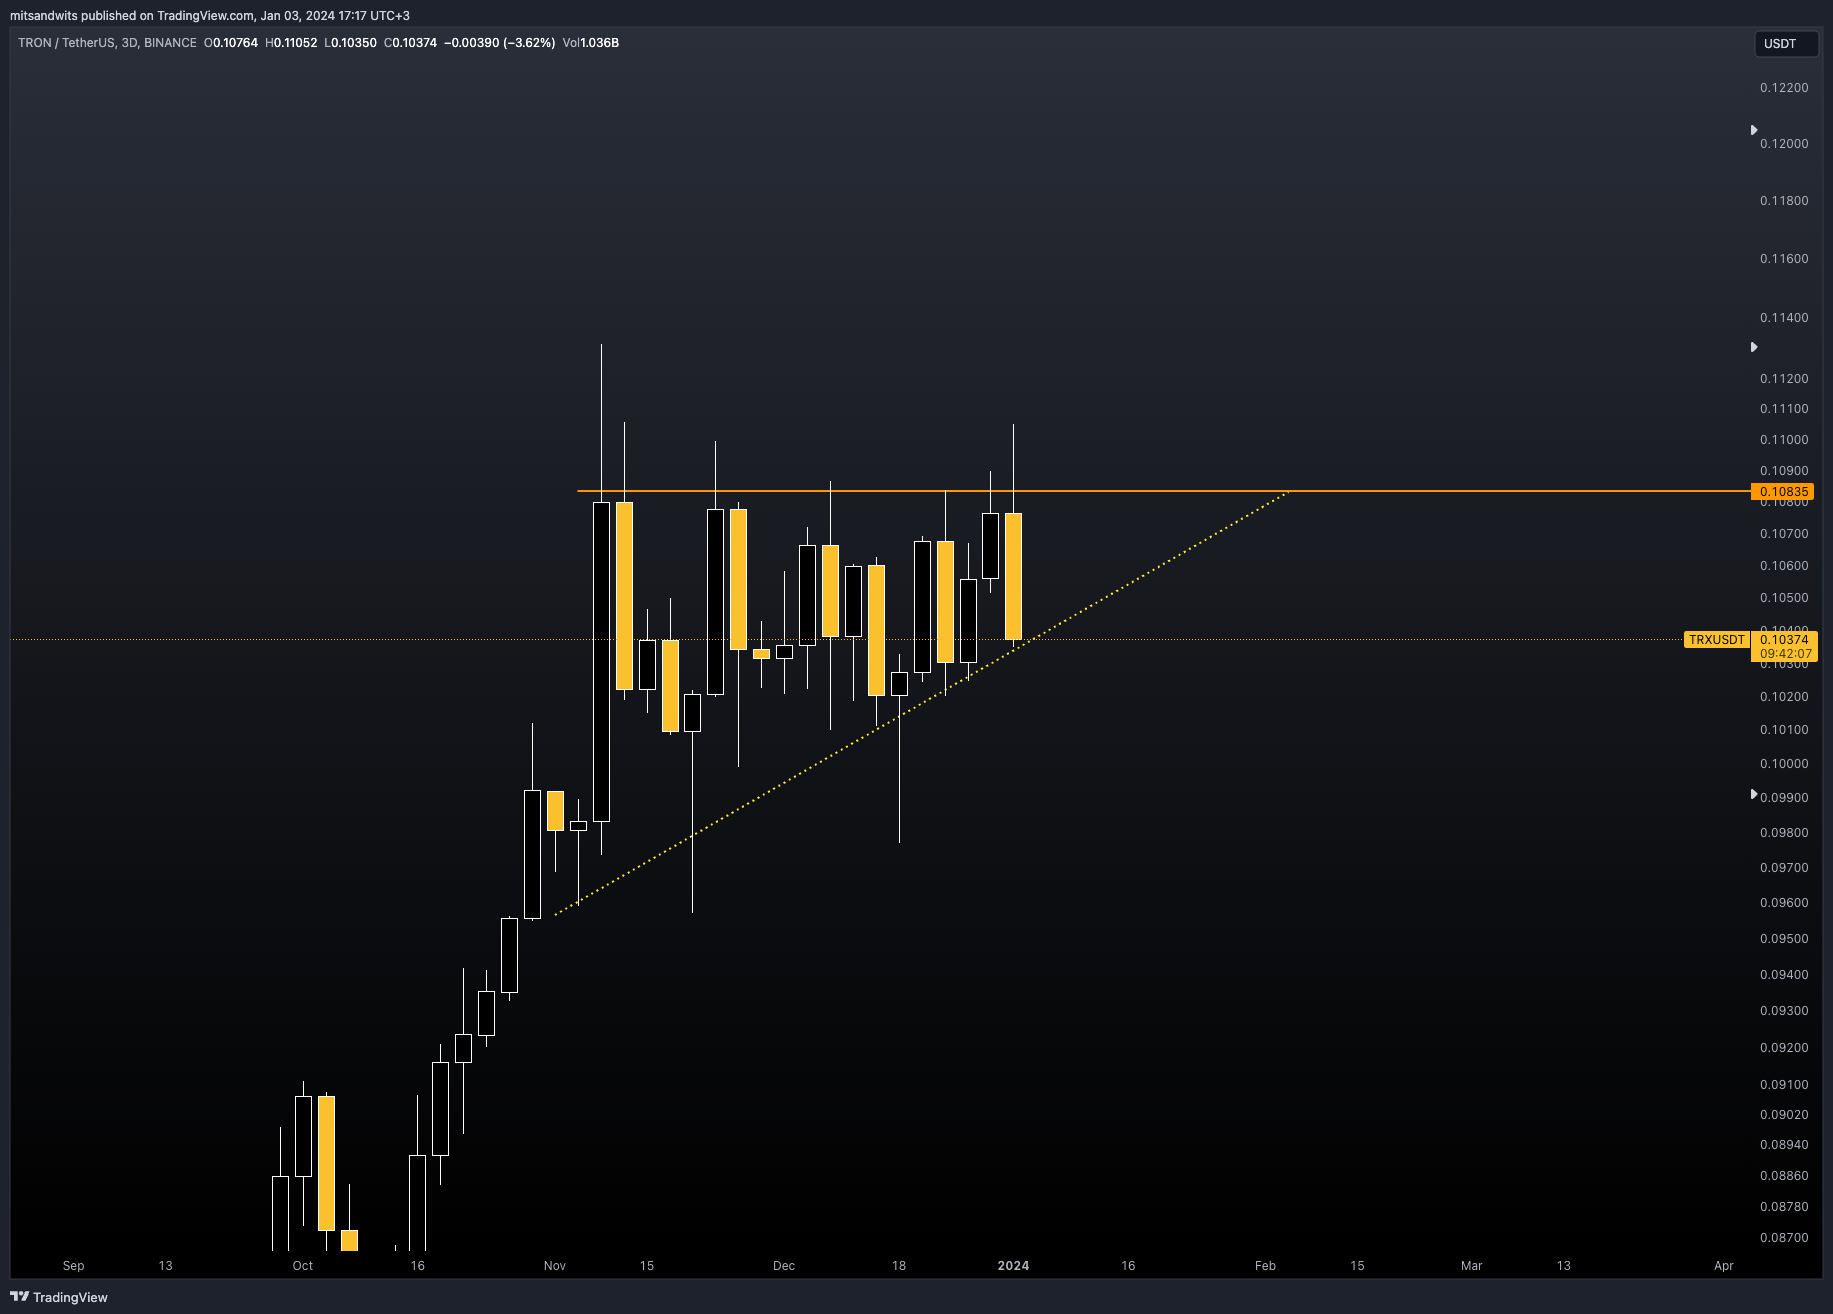Click the low value L0.10350
Viewport: 1833px width, 1314px height.
350,43
